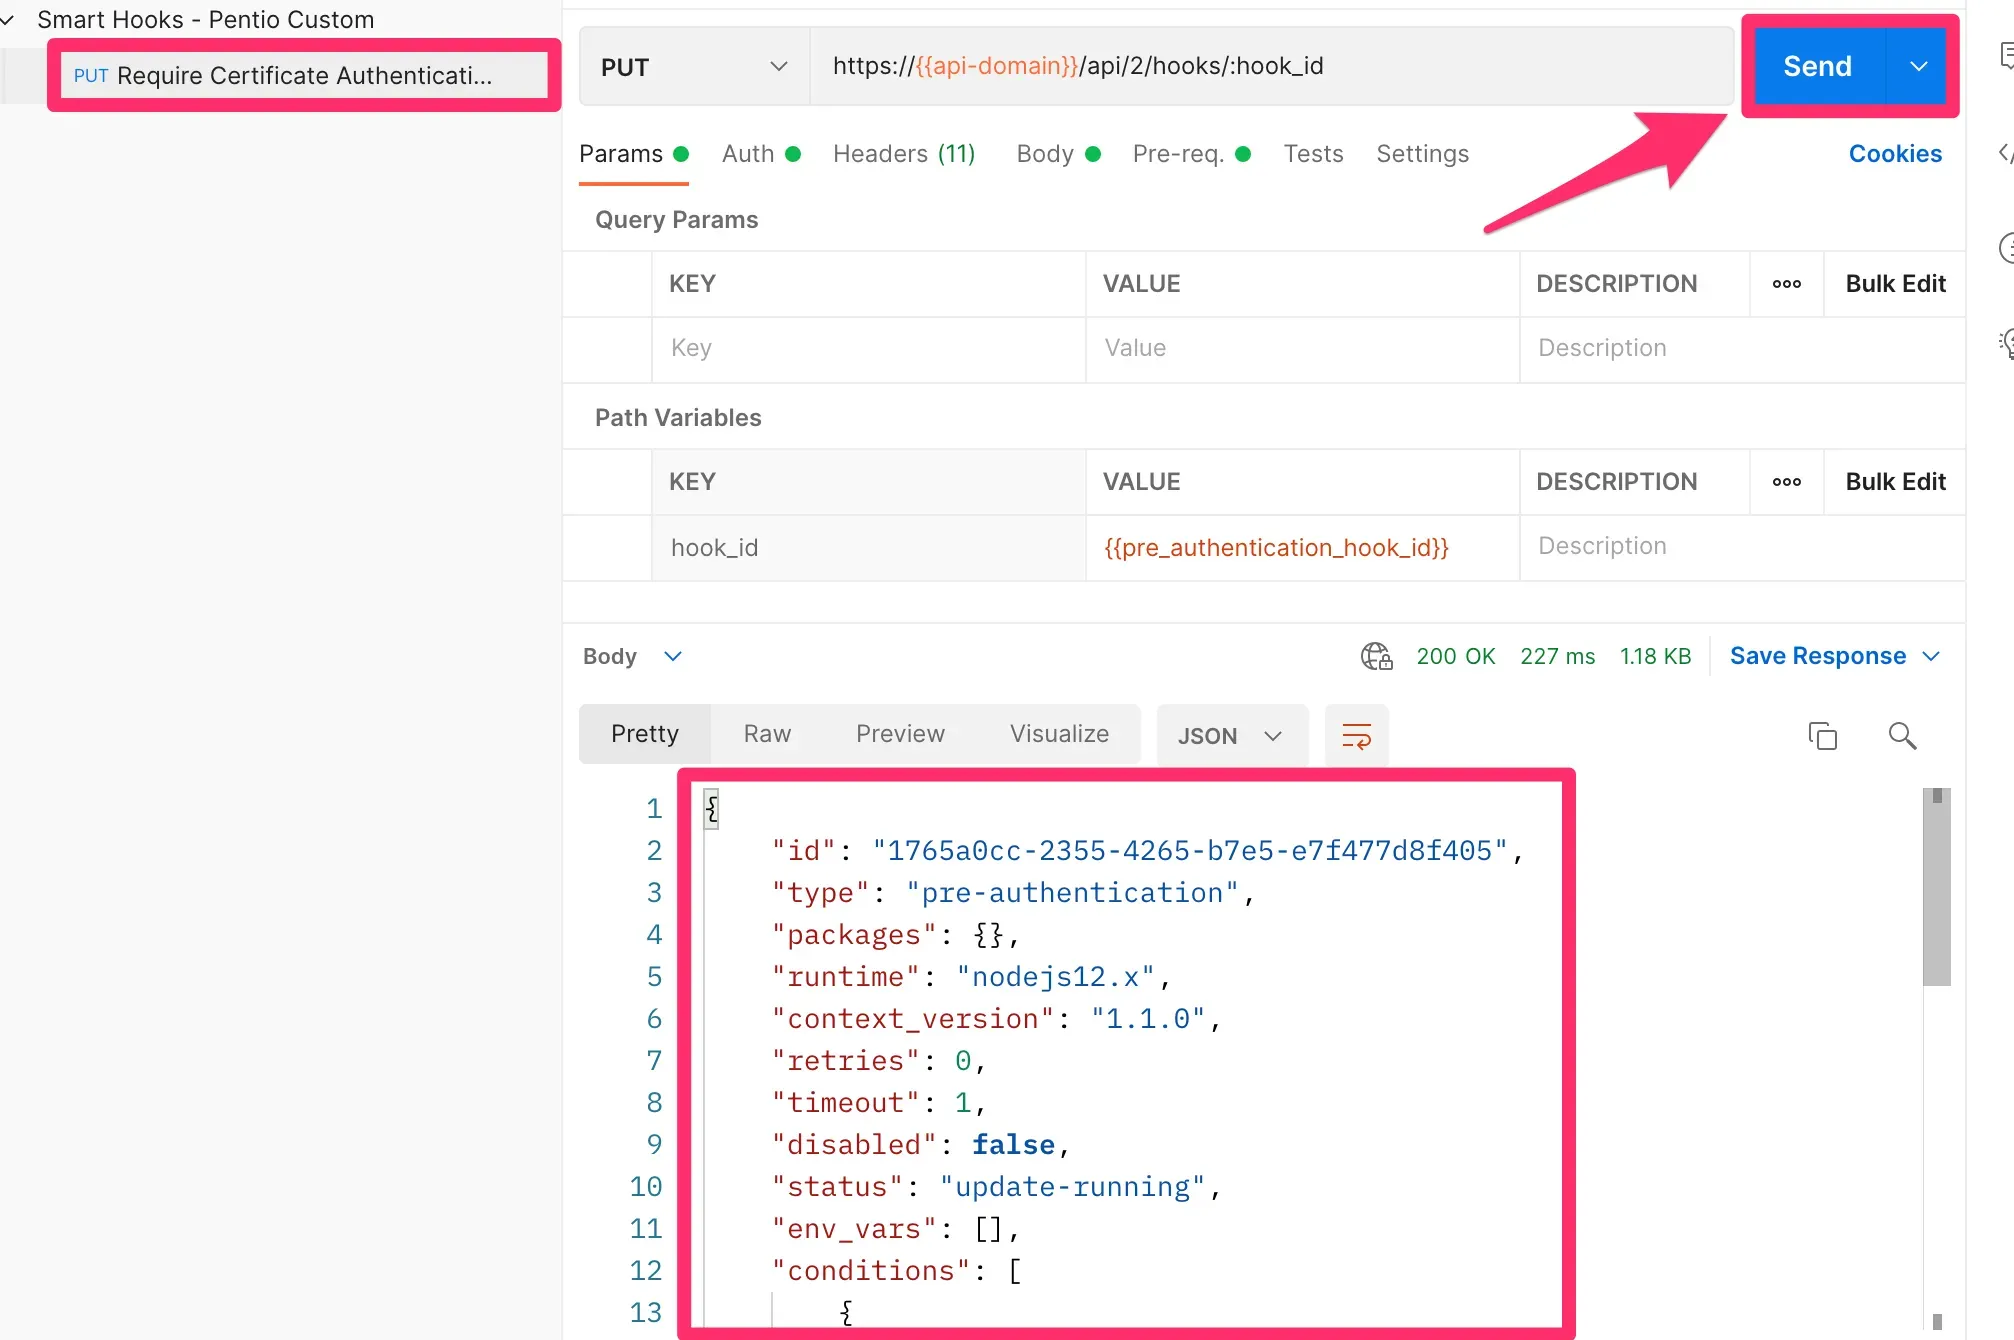Viewport: 2014px width, 1340px height.
Task: Expand the Send button arrow options
Action: [x=1918, y=66]
